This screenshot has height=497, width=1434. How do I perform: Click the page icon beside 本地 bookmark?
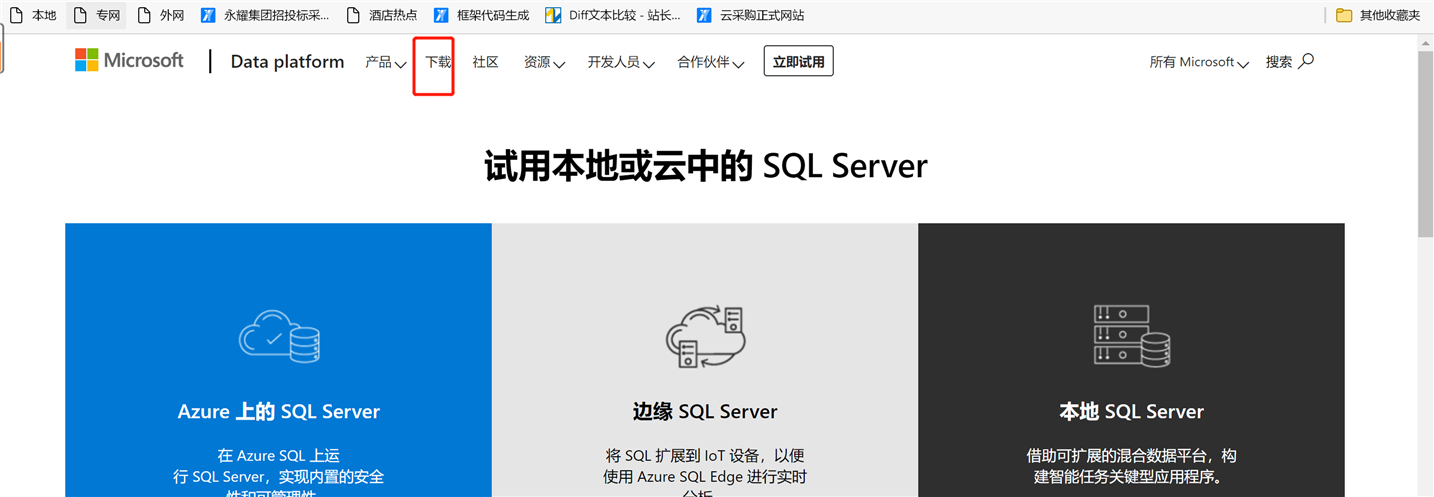click(x=16, y=15)
